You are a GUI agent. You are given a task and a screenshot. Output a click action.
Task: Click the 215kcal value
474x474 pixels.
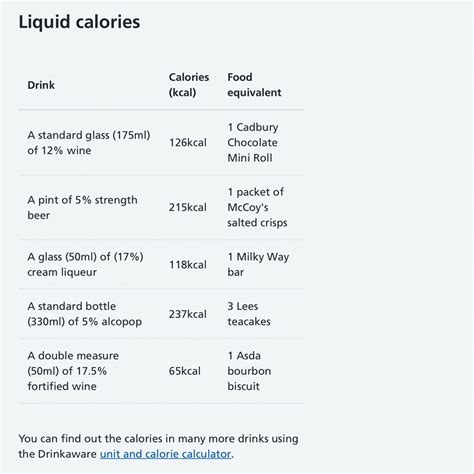[188, 207]
